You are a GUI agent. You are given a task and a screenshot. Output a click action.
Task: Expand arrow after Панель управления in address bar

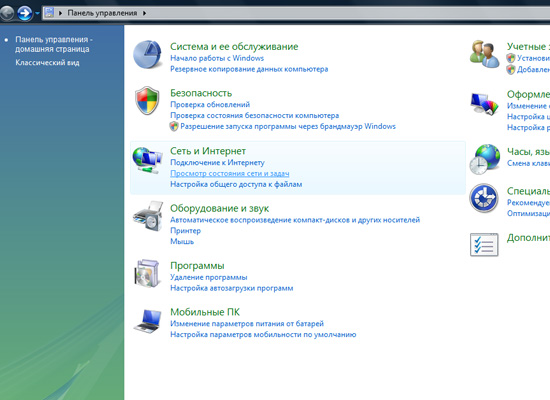(144, 13)
